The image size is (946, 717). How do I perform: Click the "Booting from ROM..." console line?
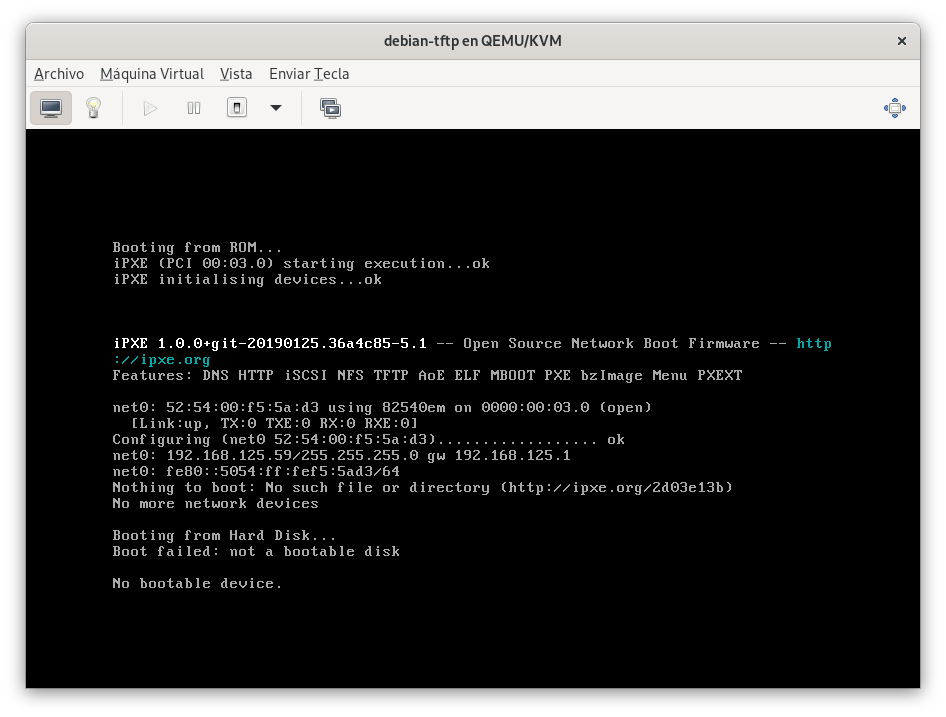(197, 247)
